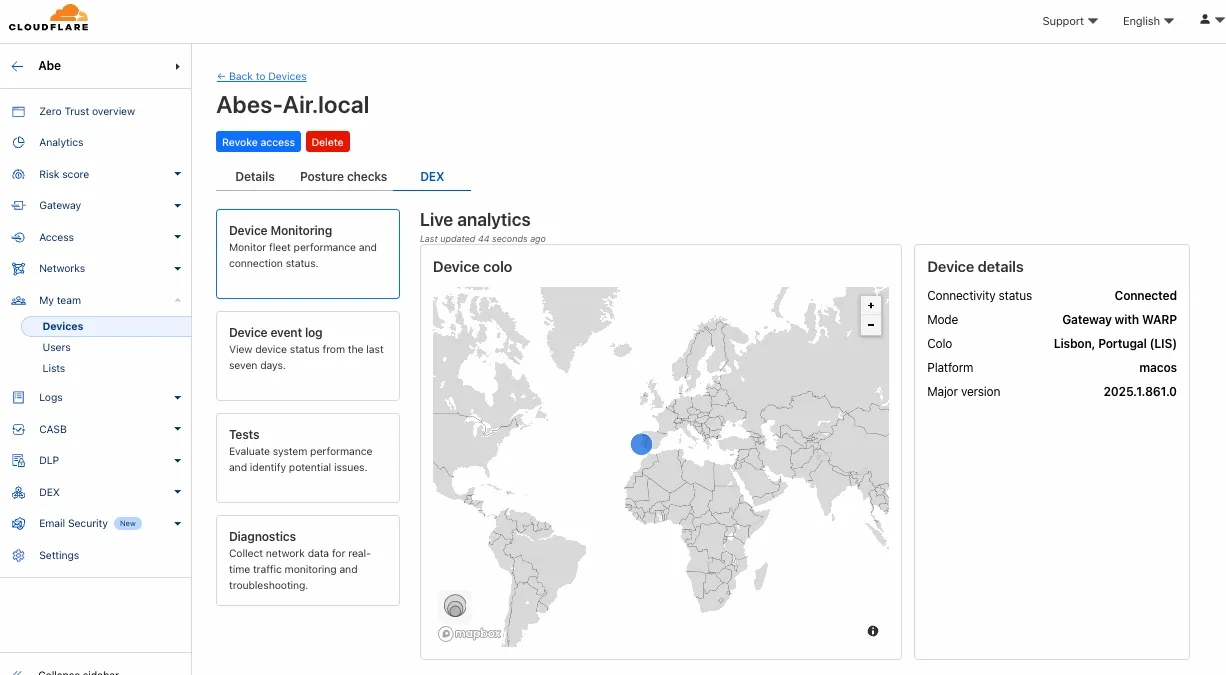Select the Analytics clock icon in sidebar

18,142
